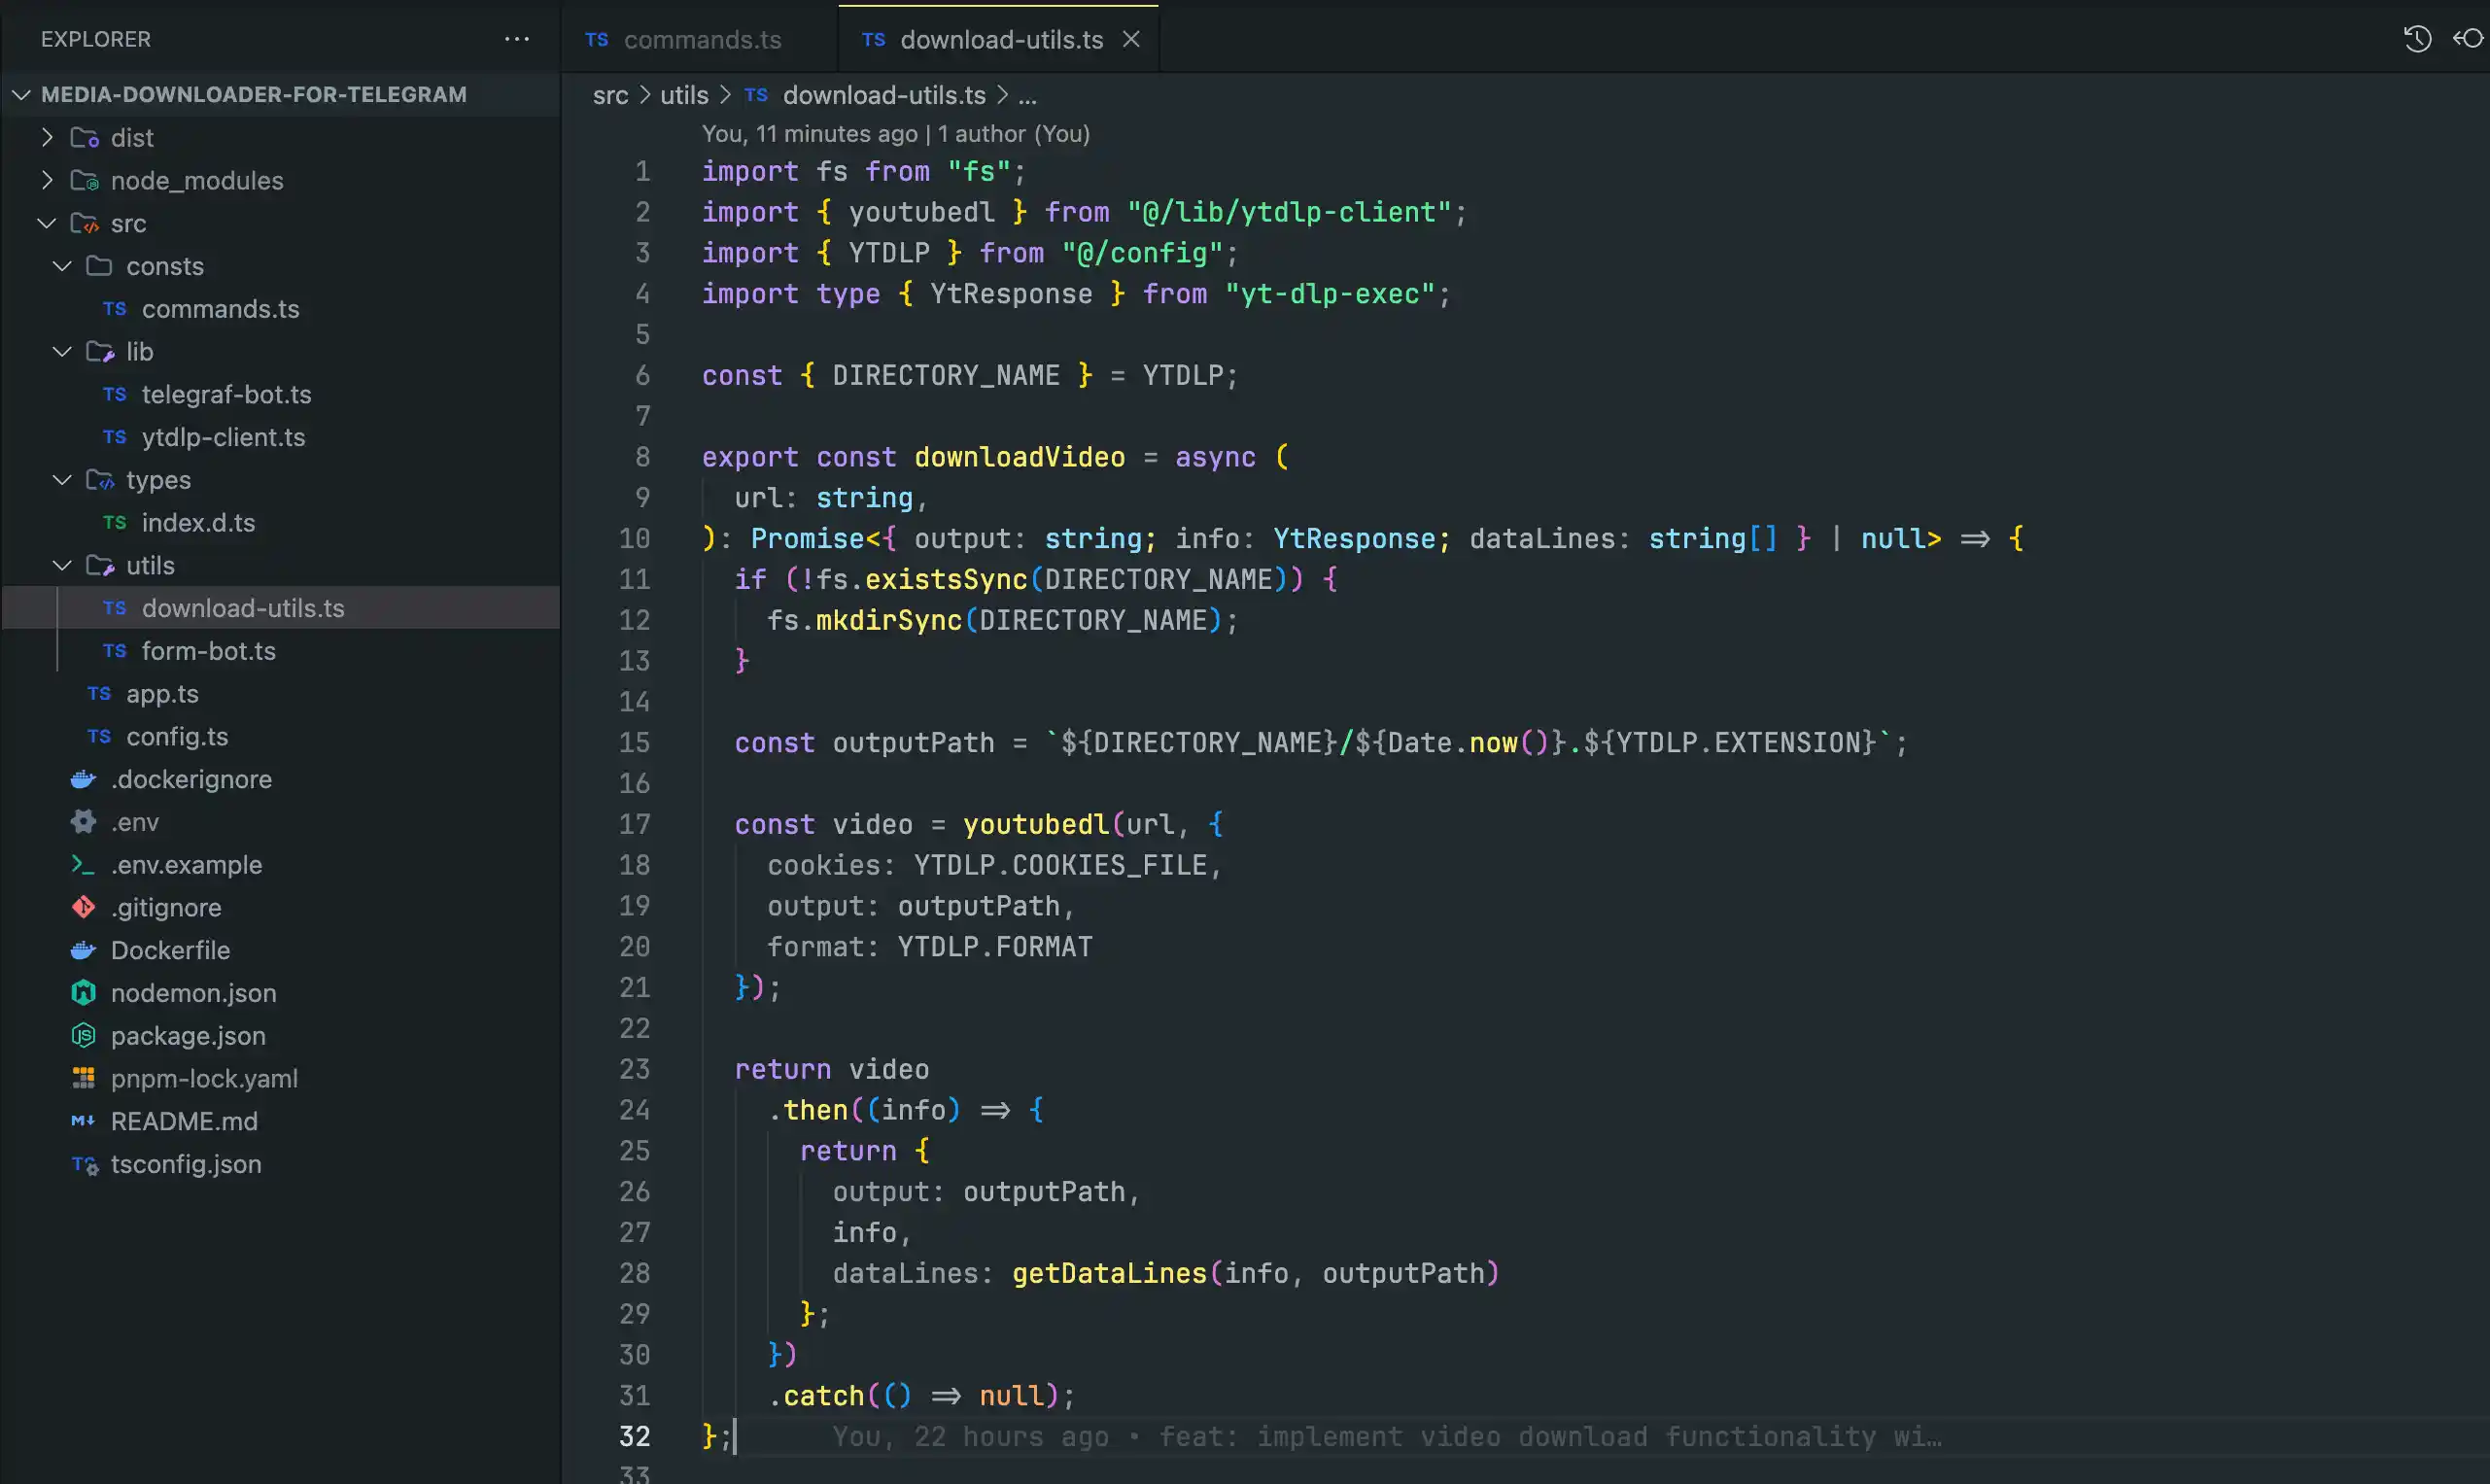Click the go back revision icon

2468,39
